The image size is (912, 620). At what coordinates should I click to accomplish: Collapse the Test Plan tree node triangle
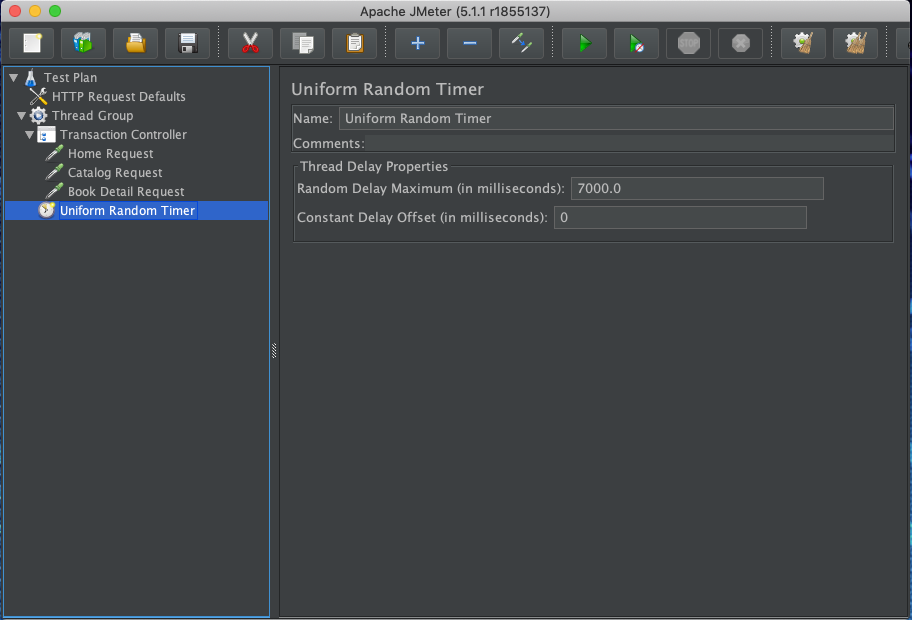click(x=14, y=77)
